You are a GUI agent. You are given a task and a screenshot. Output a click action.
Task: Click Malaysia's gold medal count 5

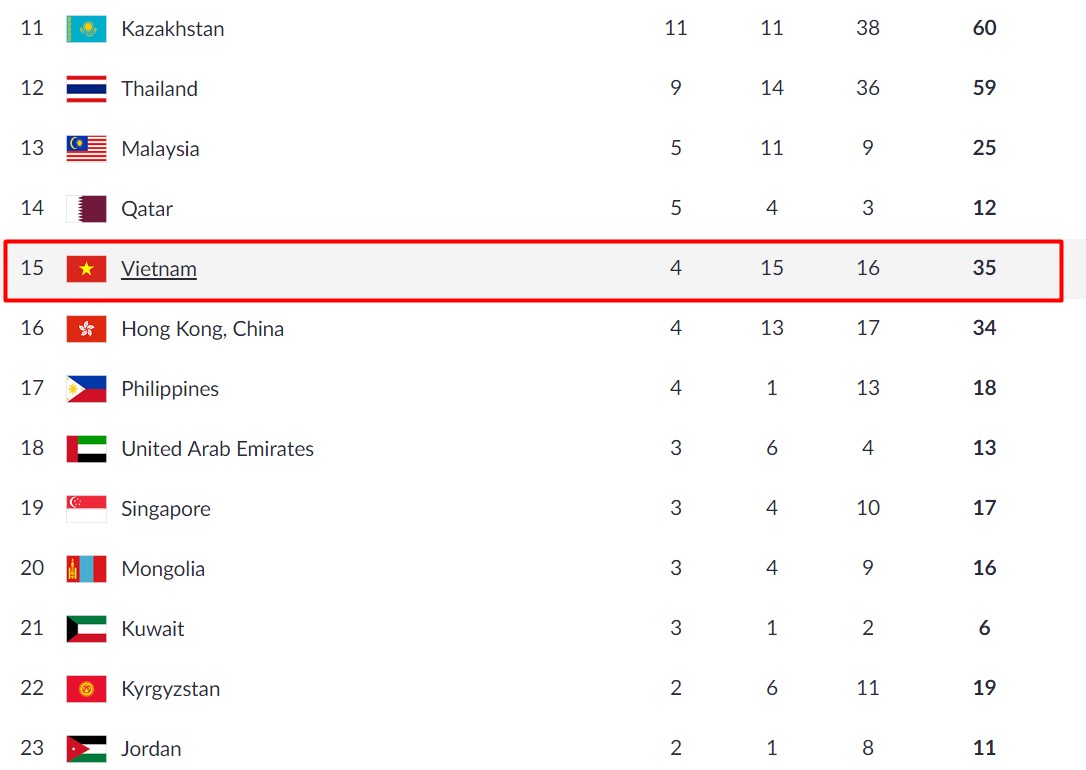pos(676,147)
